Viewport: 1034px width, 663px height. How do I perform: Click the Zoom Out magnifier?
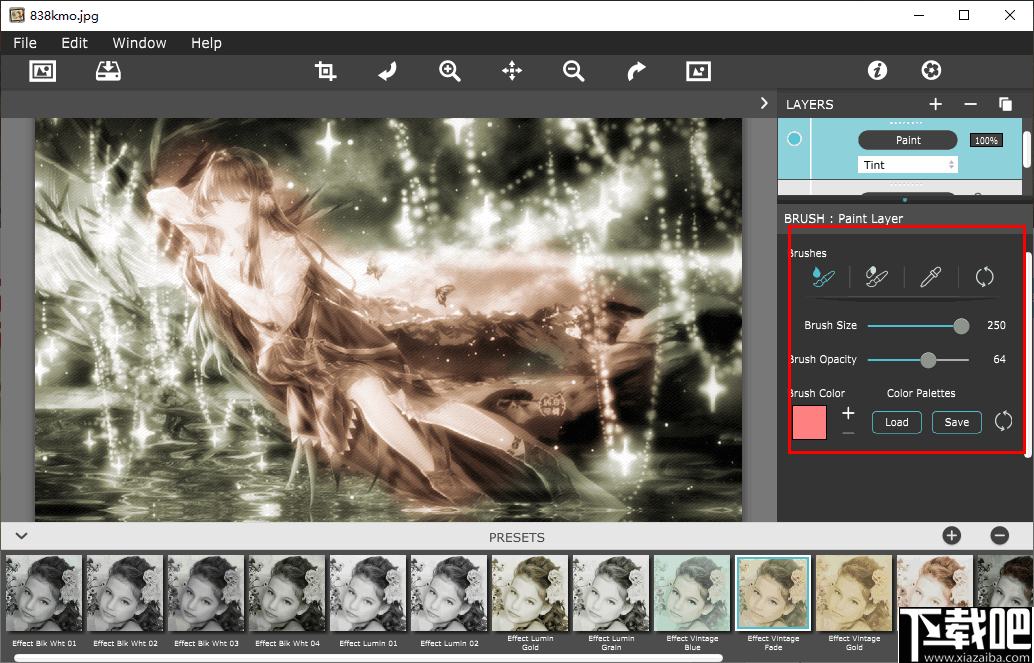click(573, 71)
